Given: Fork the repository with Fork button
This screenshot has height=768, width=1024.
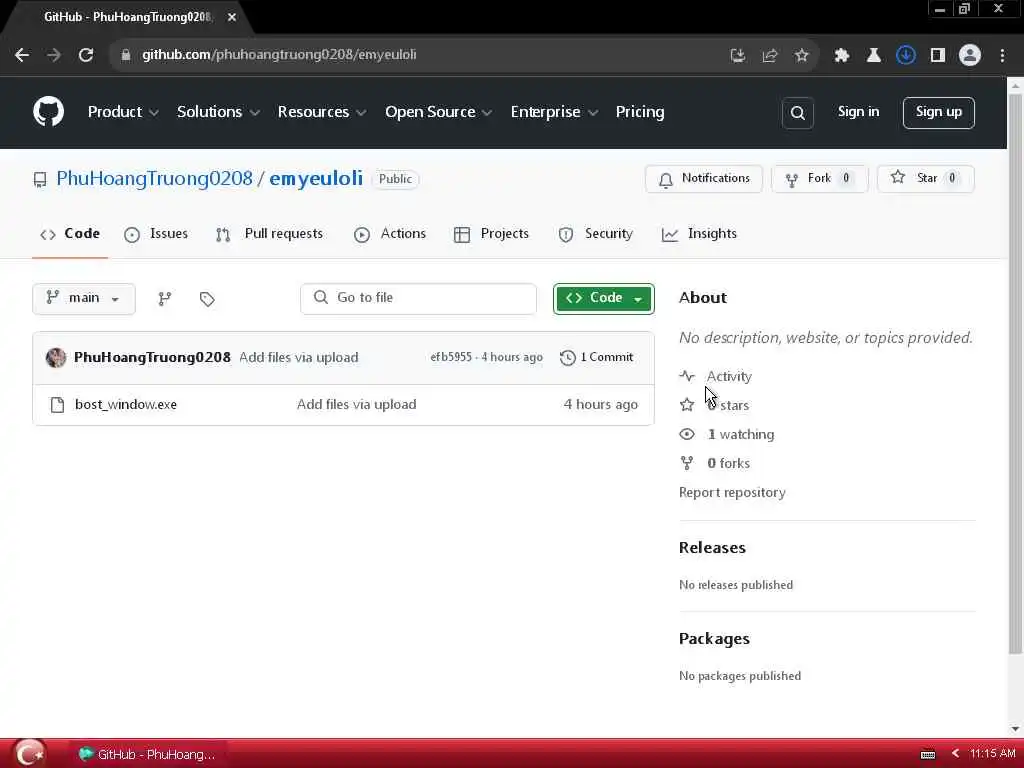Looking at the screenshot, I should coord(820,179).
